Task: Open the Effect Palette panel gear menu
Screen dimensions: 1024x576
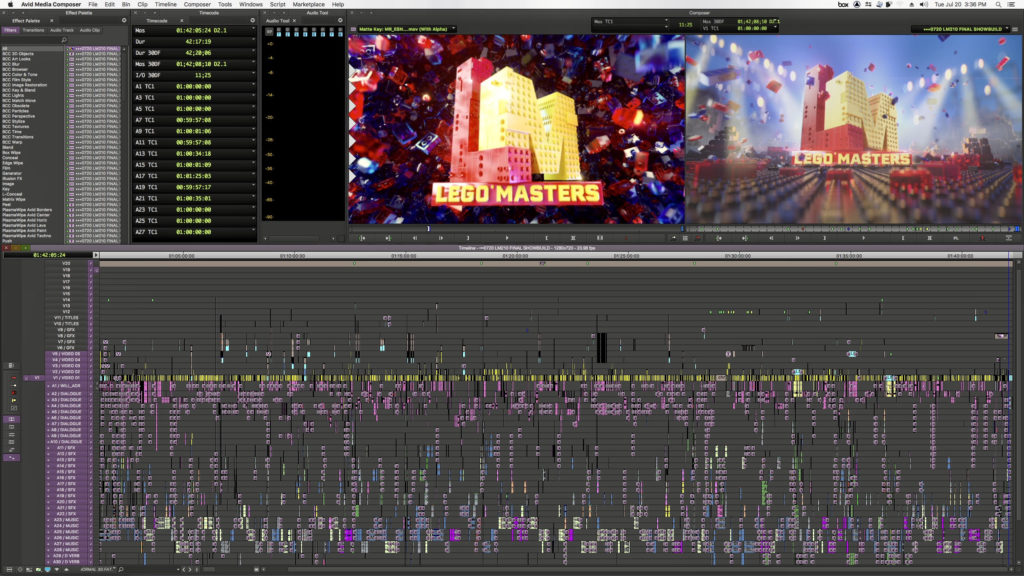Action: click(124, 20)
